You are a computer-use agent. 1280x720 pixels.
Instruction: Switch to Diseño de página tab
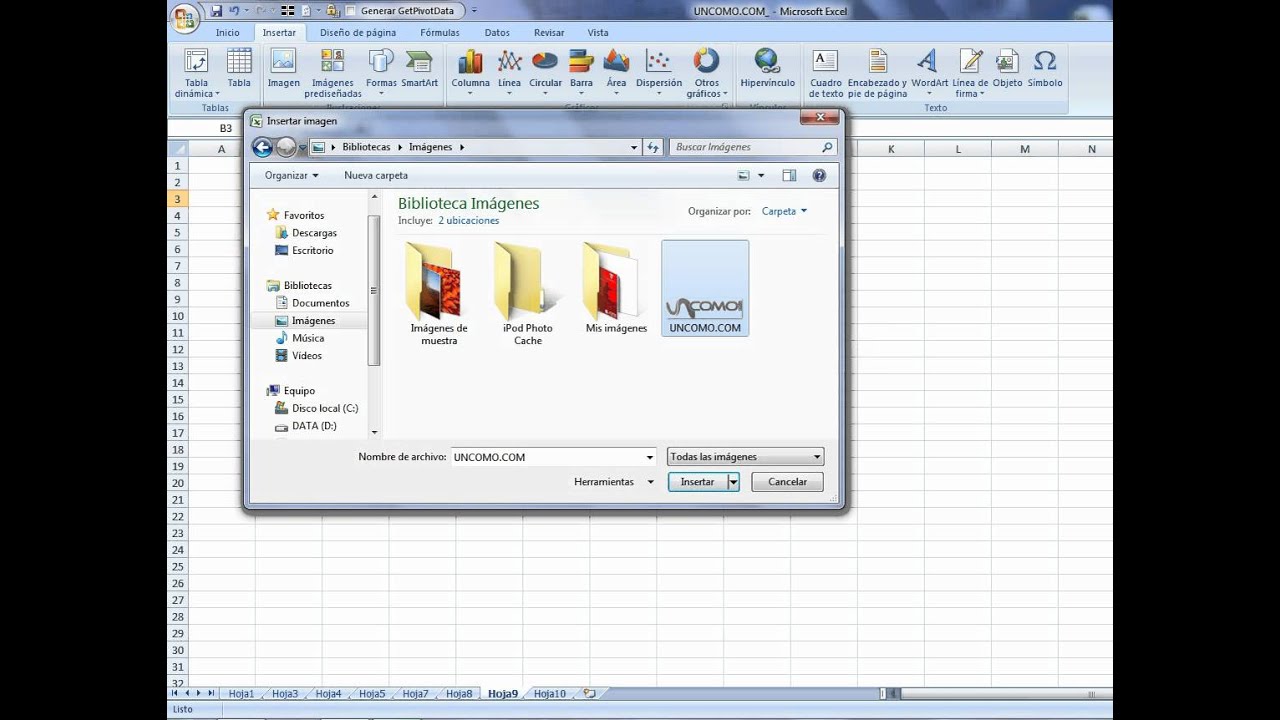click(358, 32)
